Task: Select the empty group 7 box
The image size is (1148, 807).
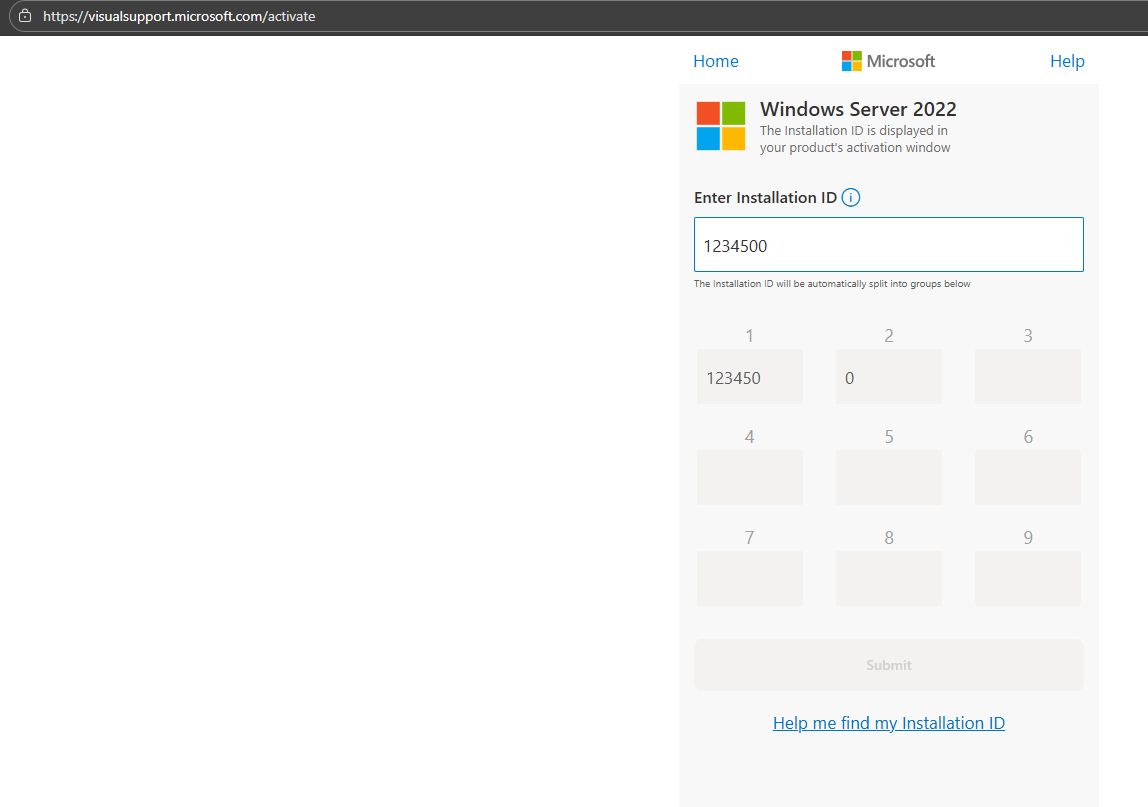Action: (x=749, y=579)
